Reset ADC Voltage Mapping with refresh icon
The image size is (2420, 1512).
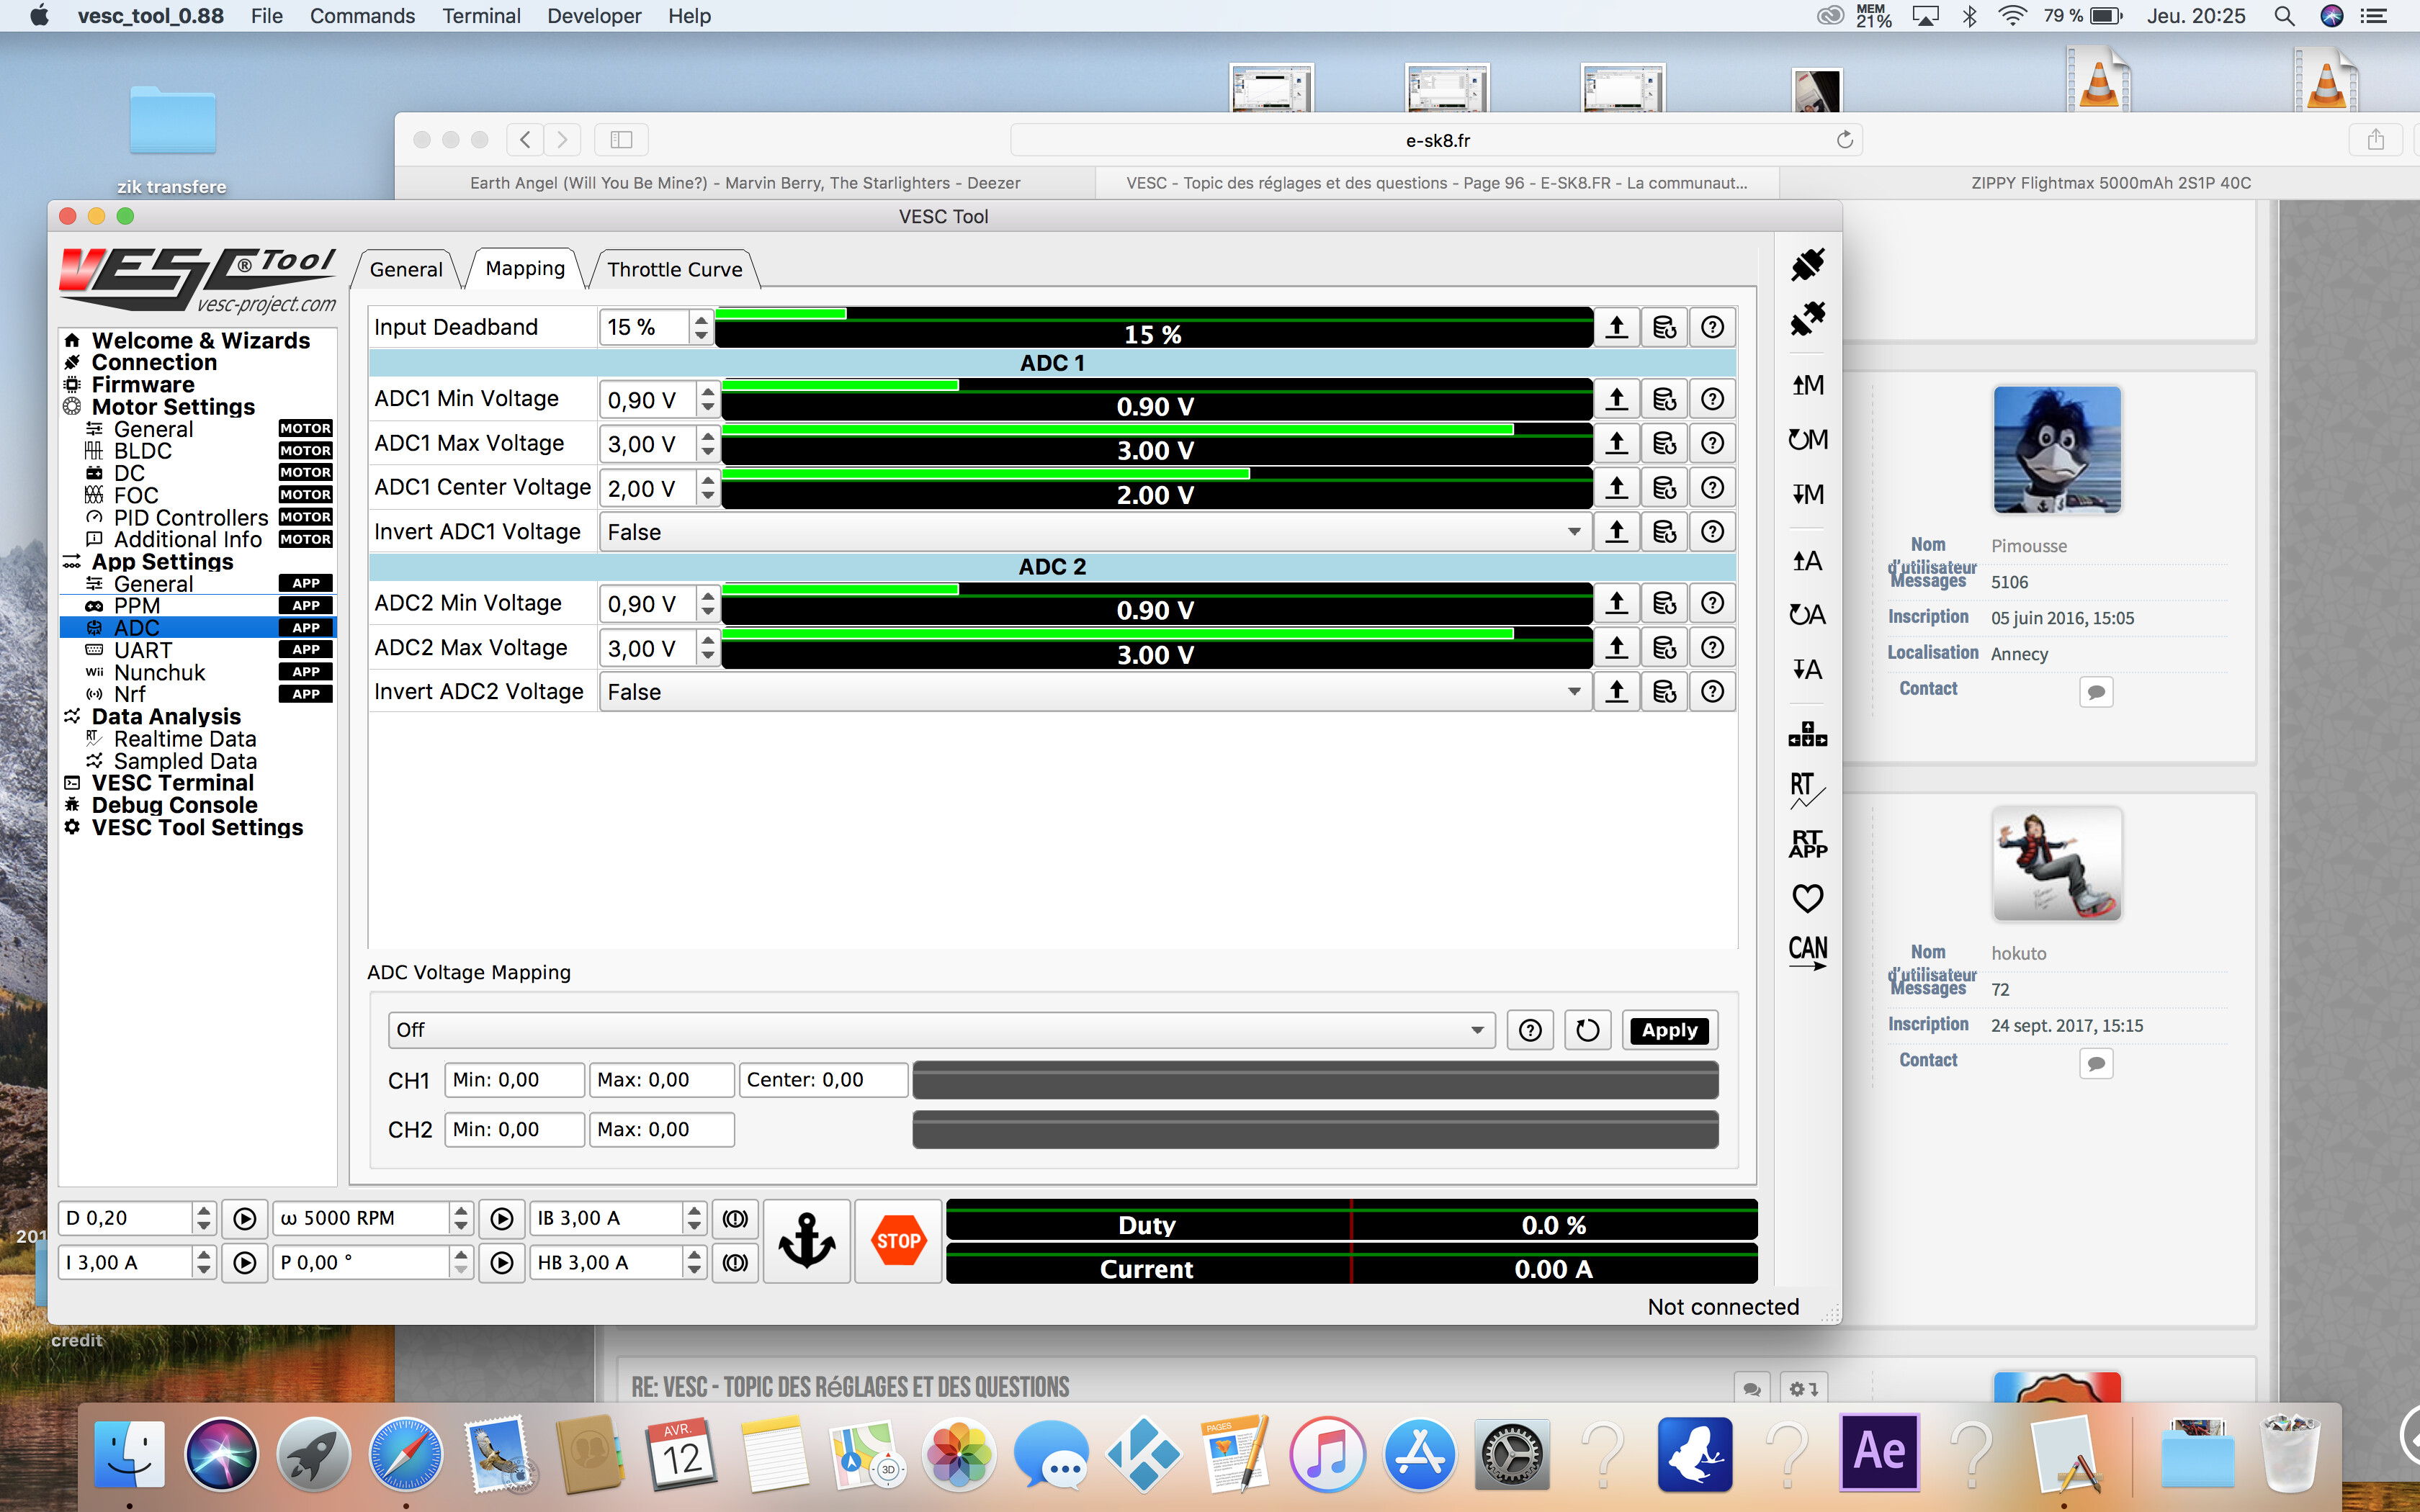click(1587, 1030)
